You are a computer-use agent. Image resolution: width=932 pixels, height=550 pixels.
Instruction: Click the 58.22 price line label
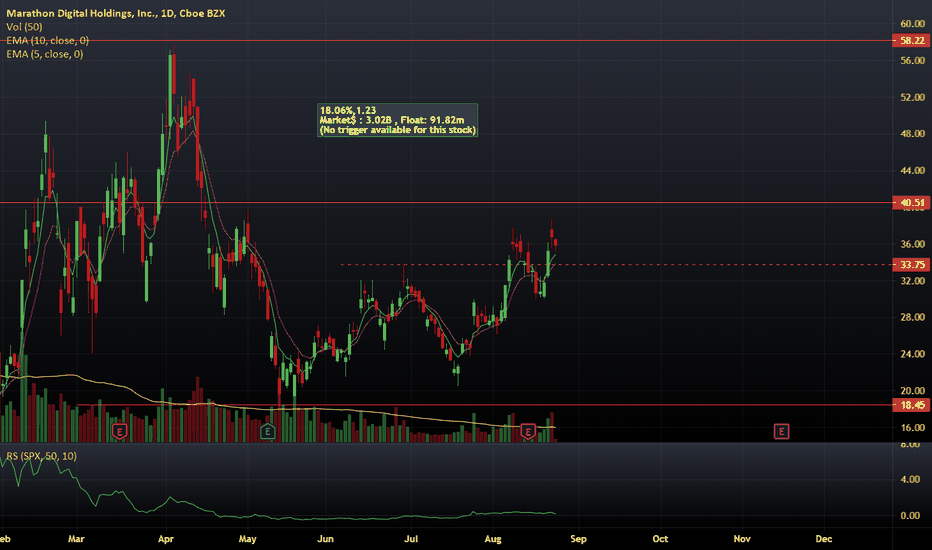912,40
